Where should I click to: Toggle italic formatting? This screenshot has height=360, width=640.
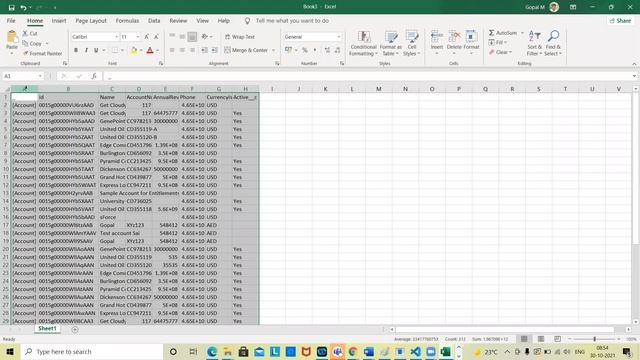[86, 50]
